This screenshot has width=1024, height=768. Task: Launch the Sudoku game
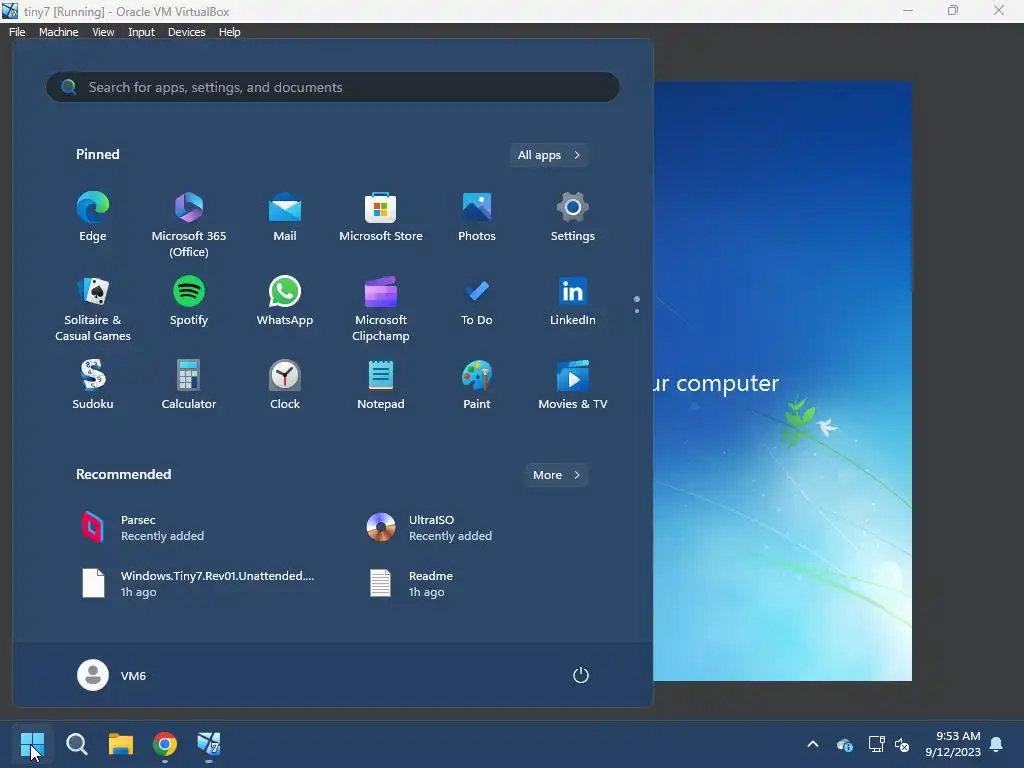pos(93,385)
